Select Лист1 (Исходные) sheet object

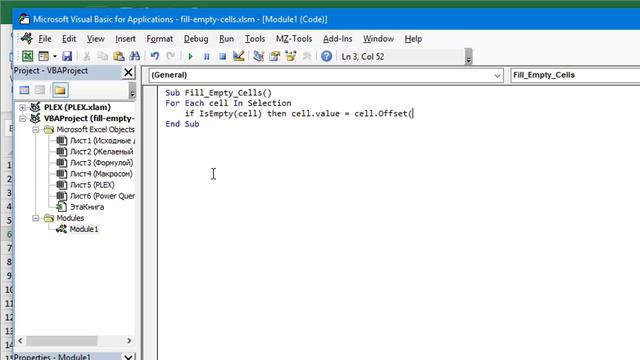(x=102, y=140)
